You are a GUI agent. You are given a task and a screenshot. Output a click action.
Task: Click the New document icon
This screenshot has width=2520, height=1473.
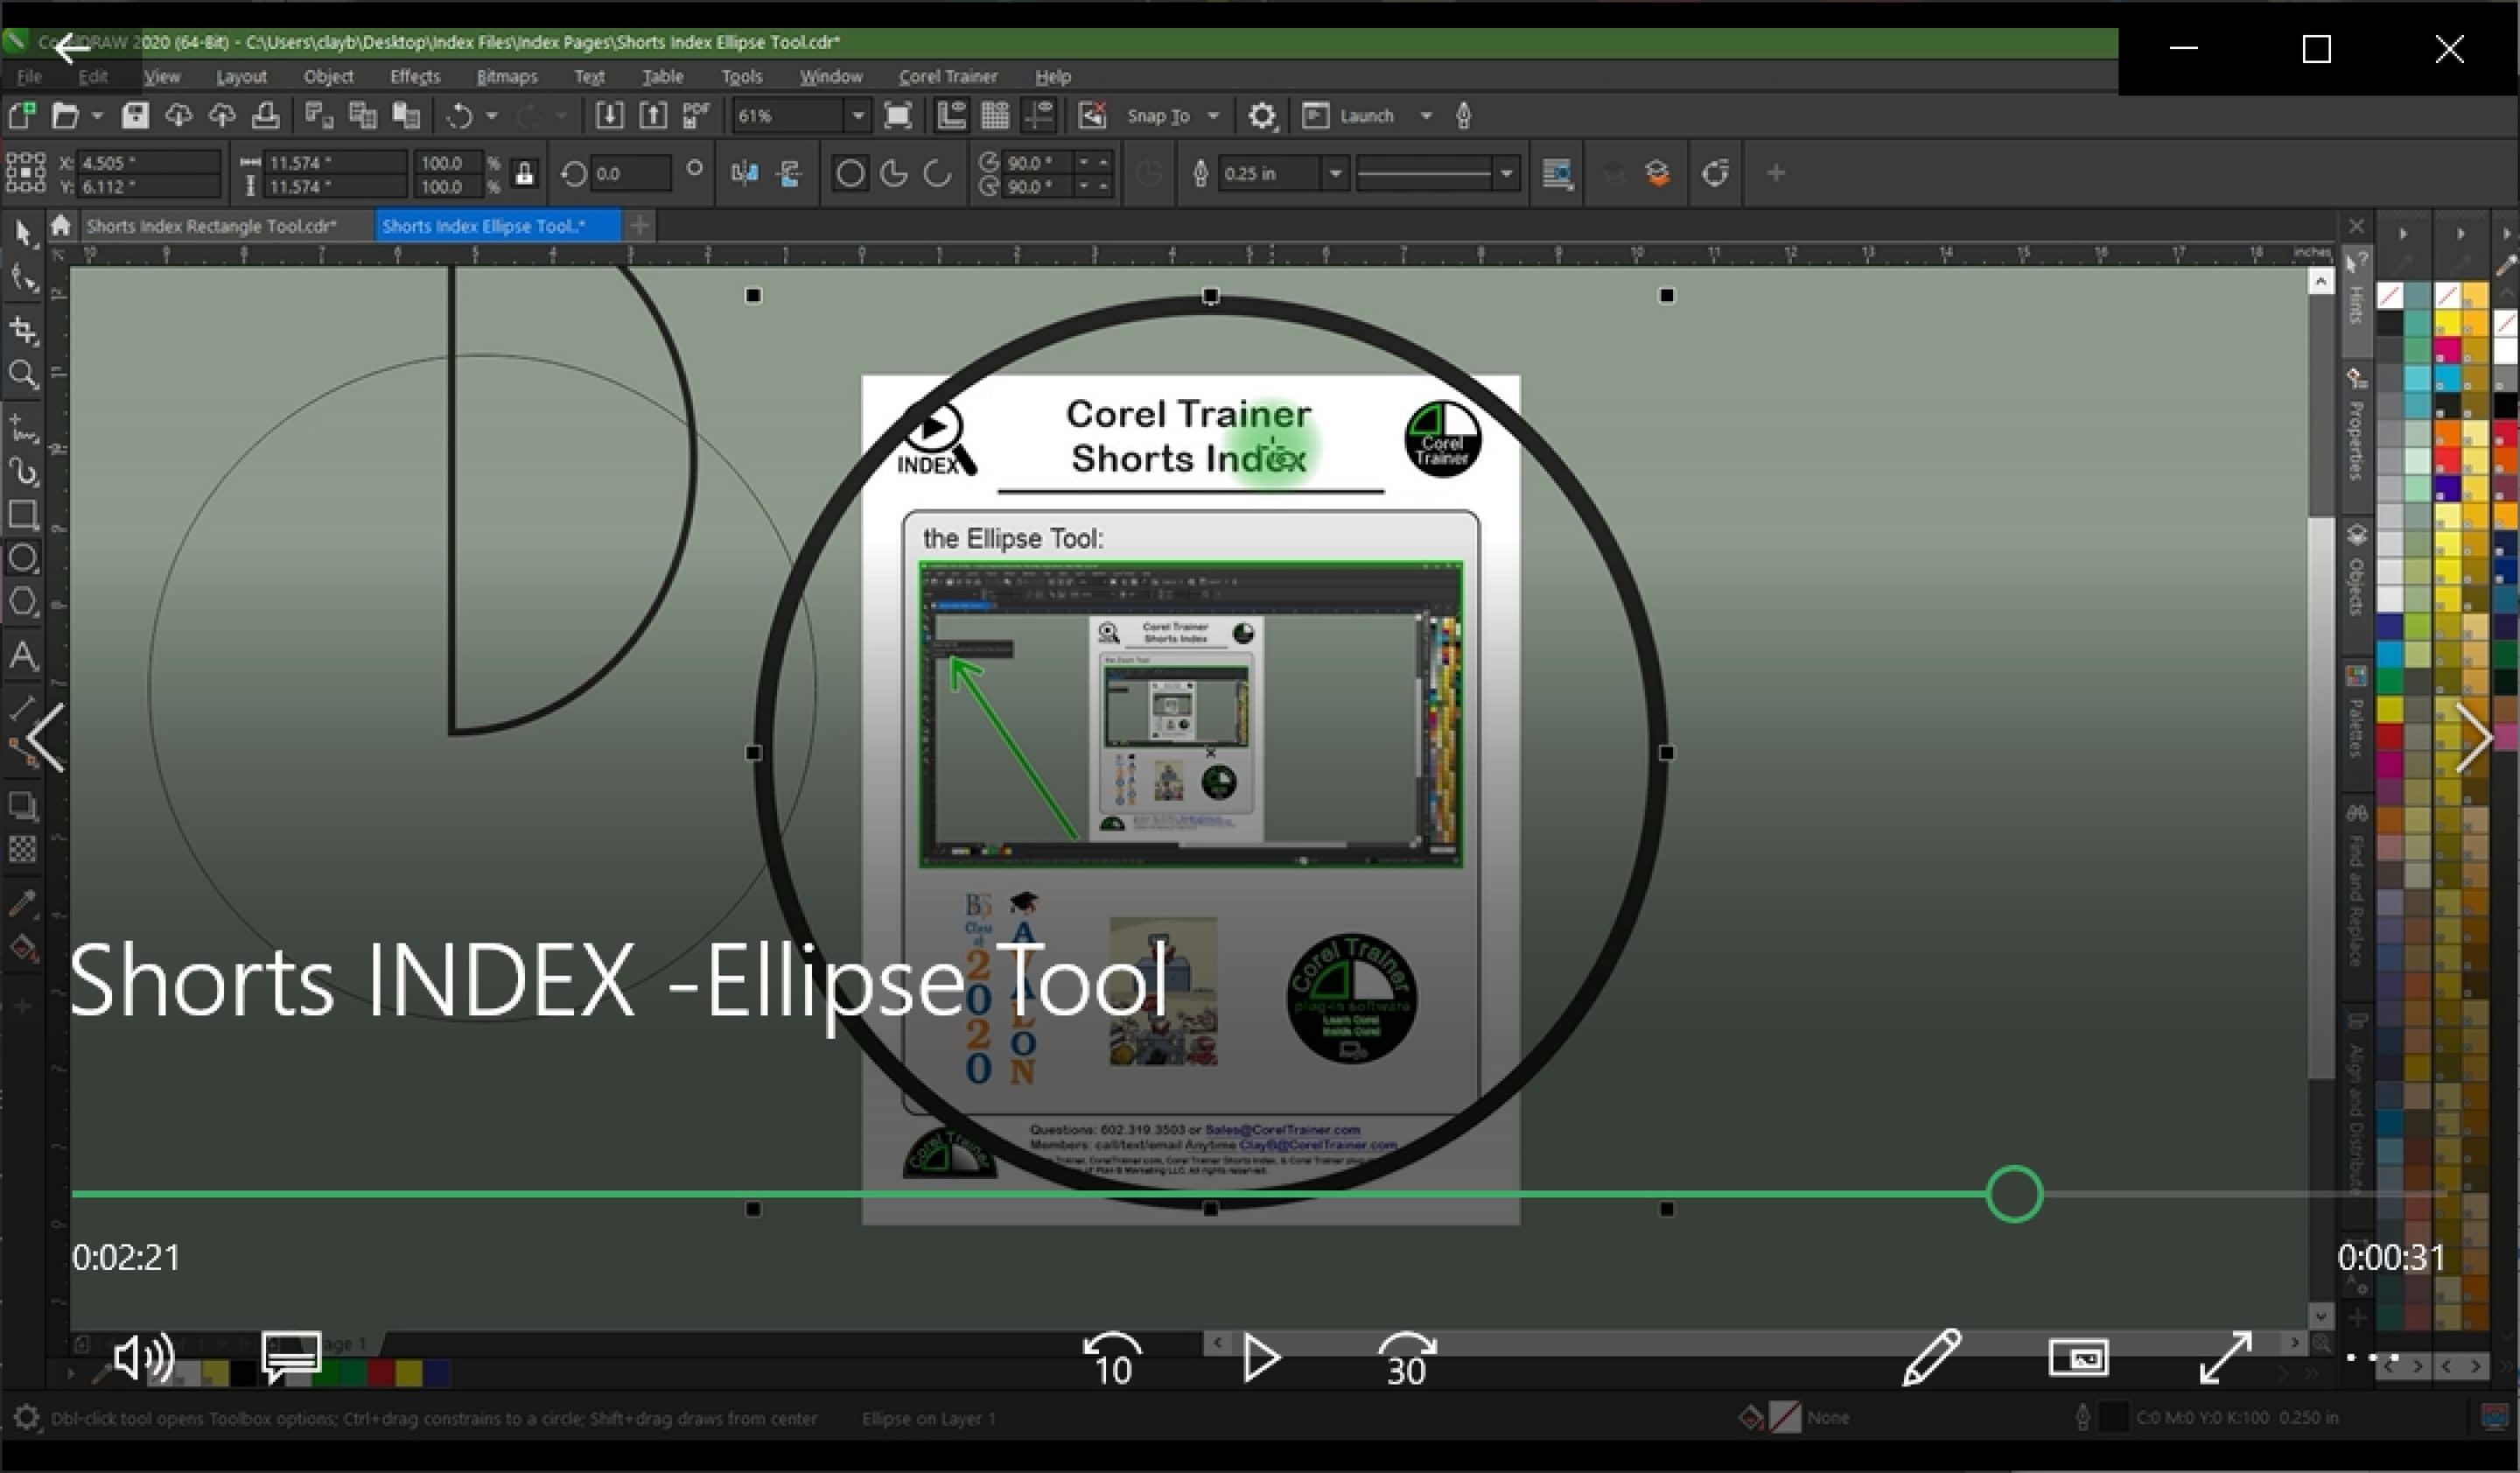click(x=22, y=116)
